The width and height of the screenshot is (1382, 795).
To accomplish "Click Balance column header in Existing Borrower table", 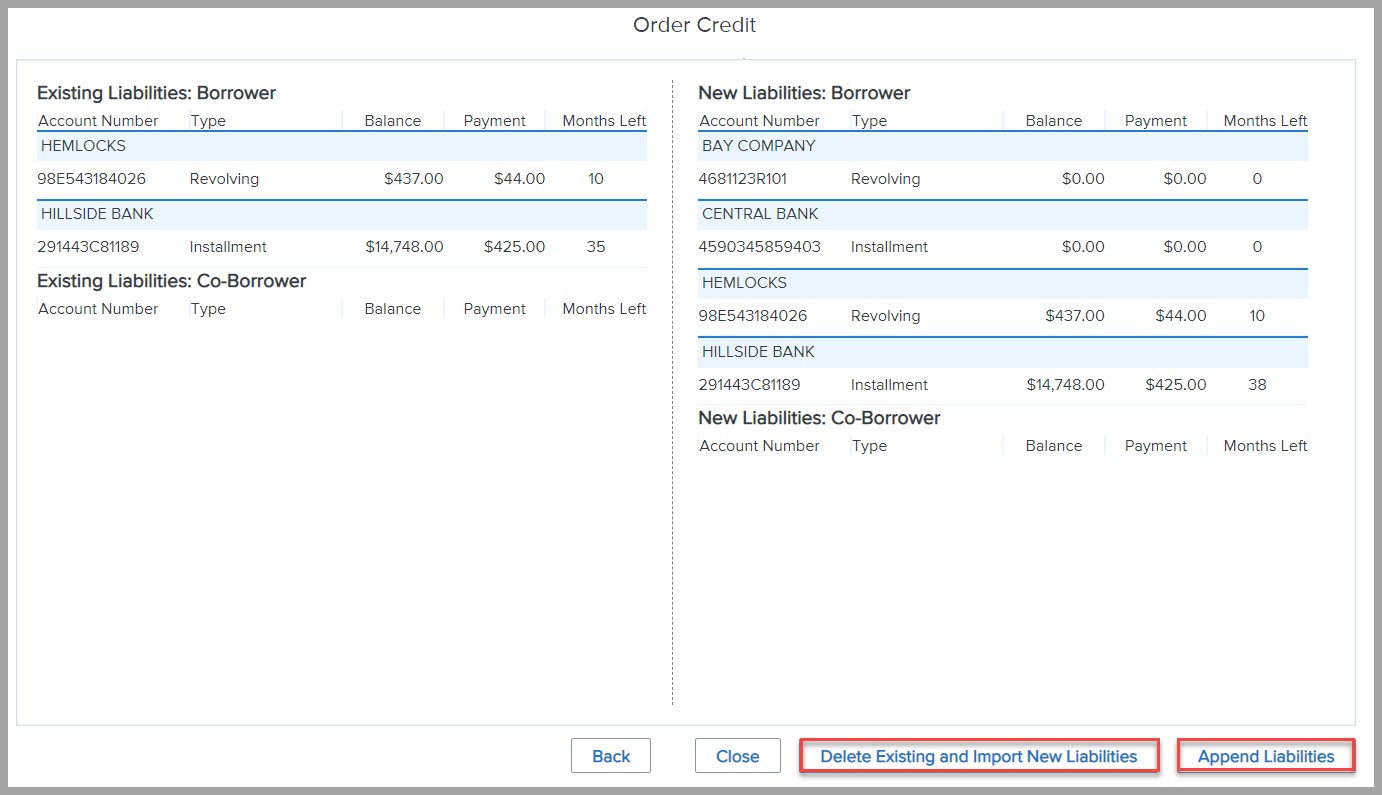I will point(393,121).
